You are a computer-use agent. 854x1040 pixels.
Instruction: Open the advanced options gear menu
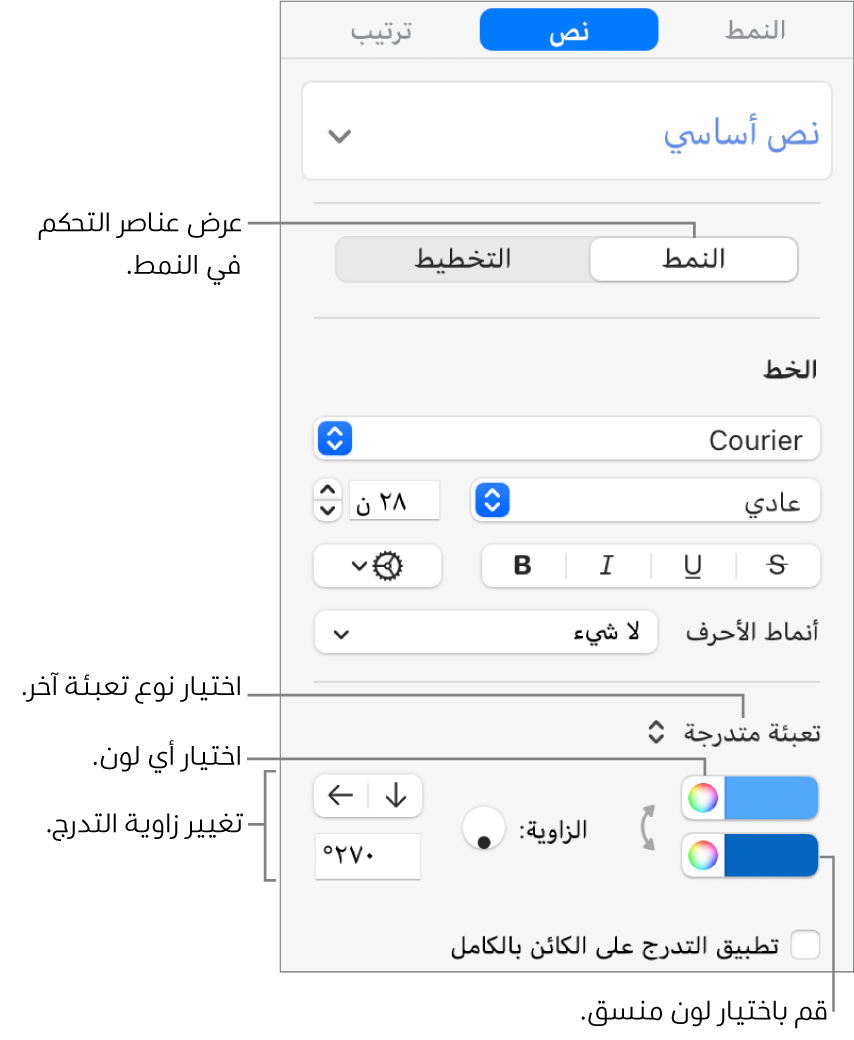click(x=377, y=566)
